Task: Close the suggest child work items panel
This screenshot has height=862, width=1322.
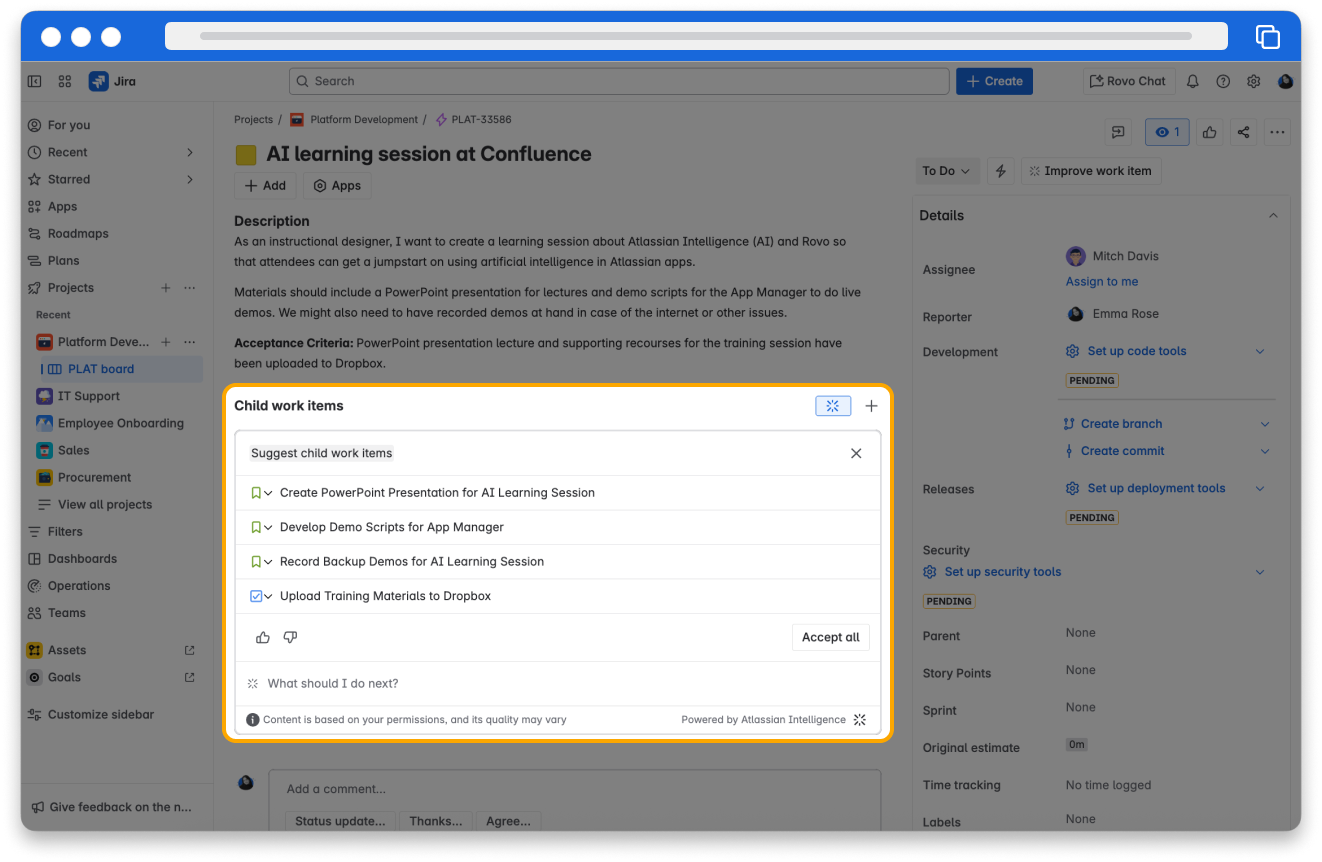Action: coord(856,453)
